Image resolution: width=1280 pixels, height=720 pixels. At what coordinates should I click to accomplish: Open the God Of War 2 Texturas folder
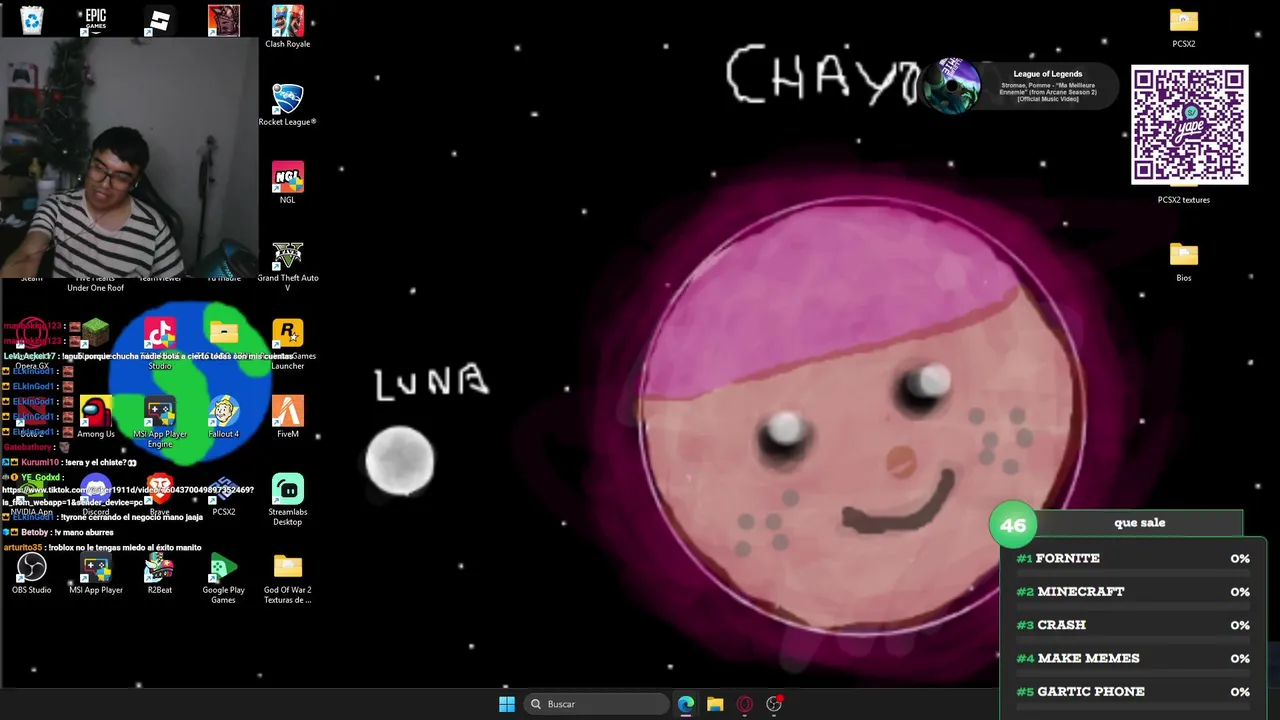pos(288,578)
